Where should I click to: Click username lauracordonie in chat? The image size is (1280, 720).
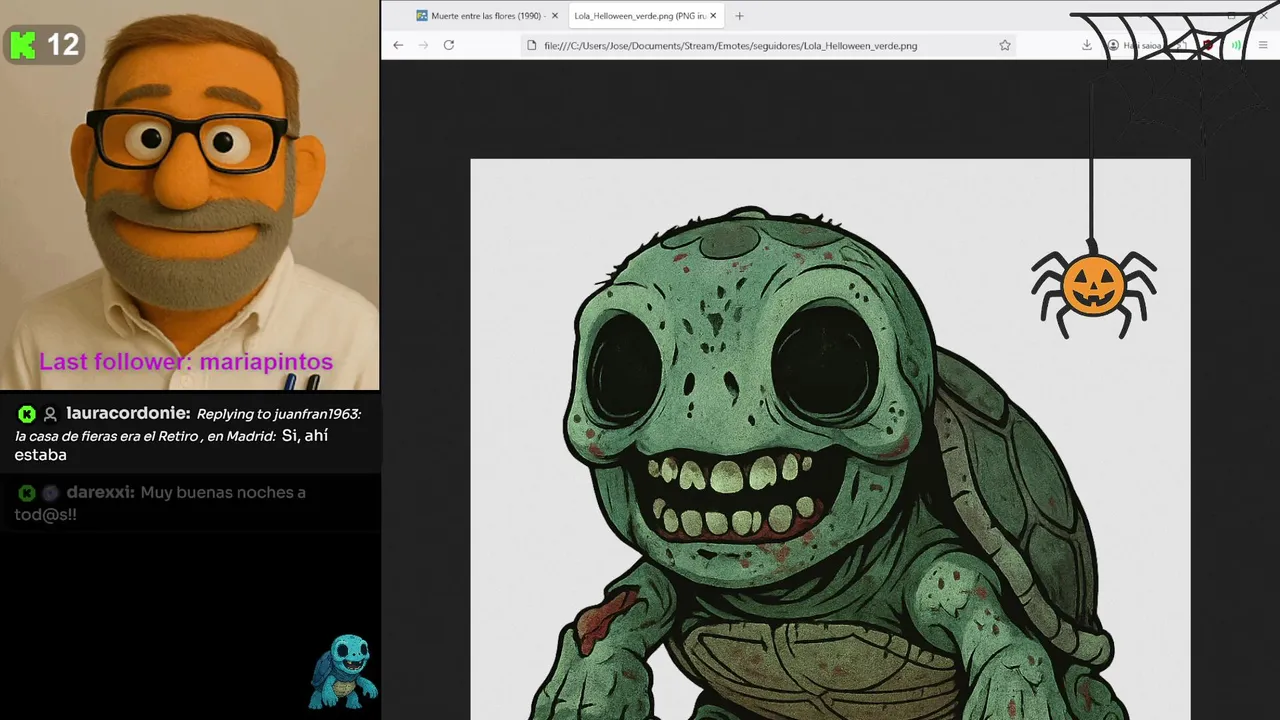click(x=128, y=413)
